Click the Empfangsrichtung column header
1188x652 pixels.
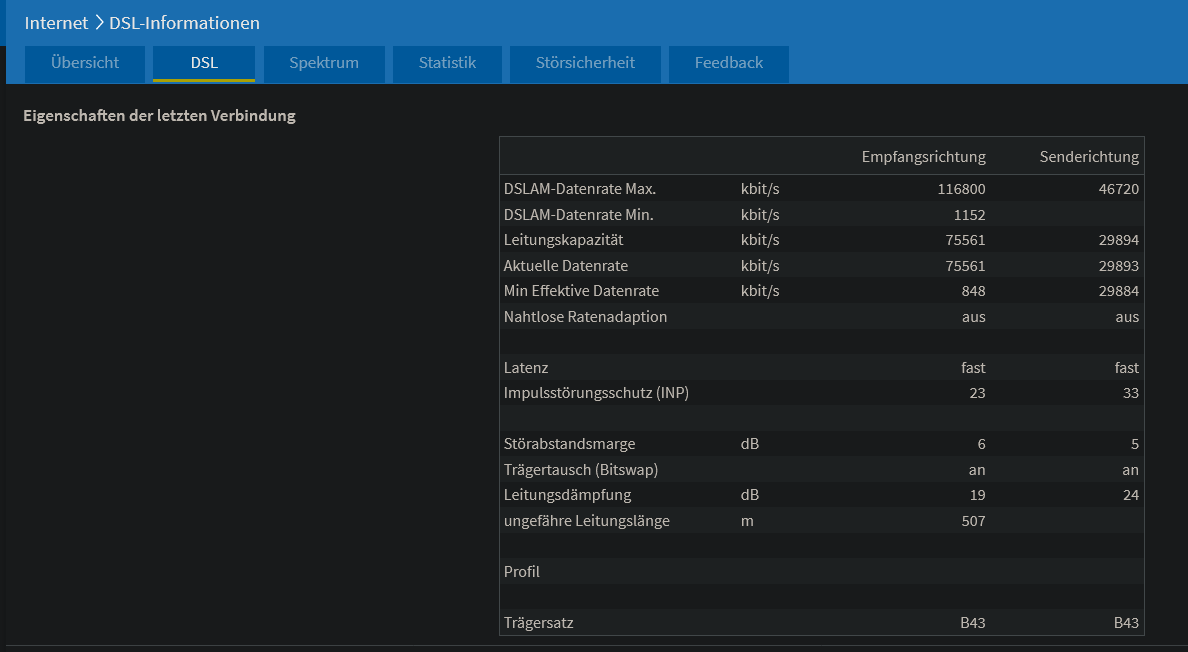pos(923,157)
